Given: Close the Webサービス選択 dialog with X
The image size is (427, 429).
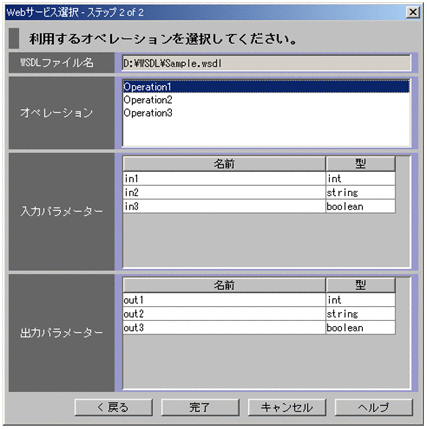Looking at the screenshot, I should point(413,12).
